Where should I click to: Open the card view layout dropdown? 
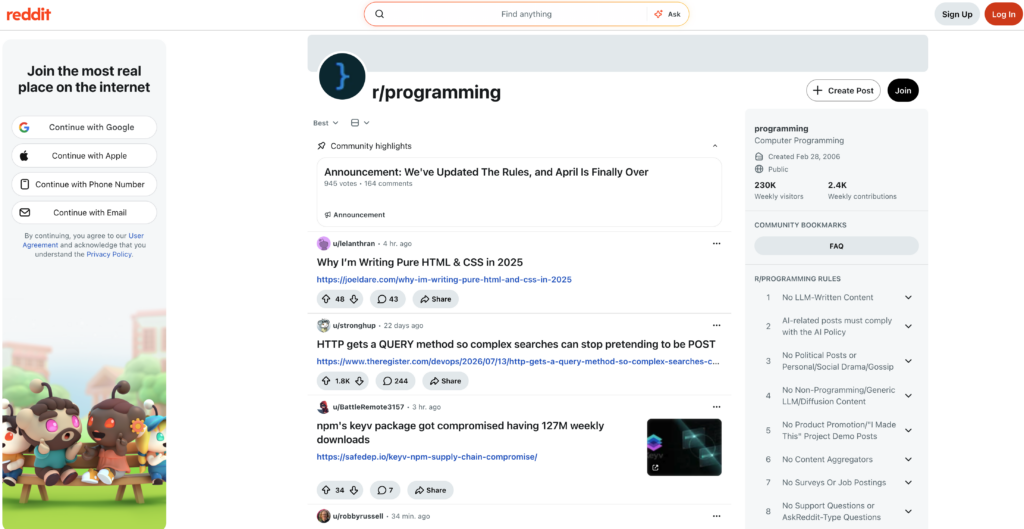[360, 123]
